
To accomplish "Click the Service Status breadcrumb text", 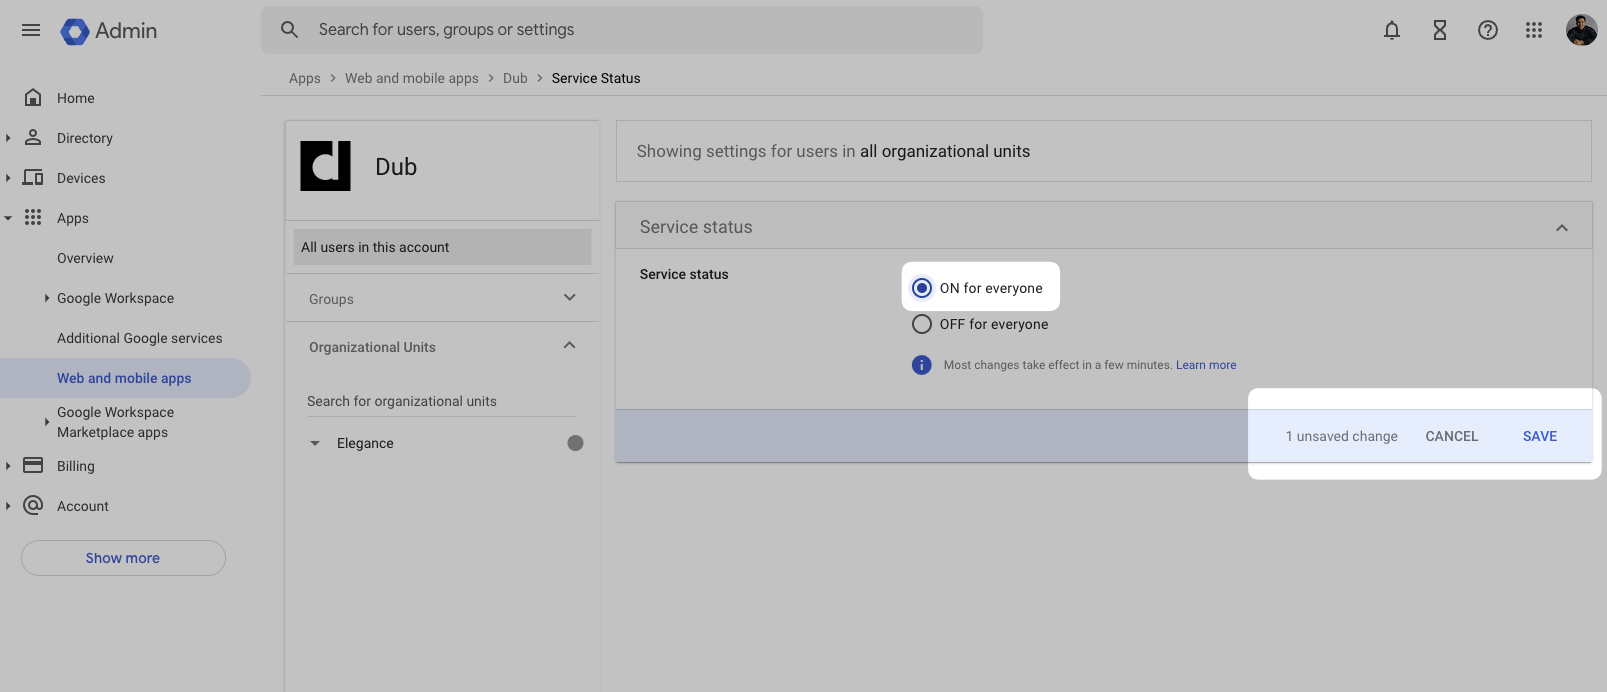I will 596,78.
